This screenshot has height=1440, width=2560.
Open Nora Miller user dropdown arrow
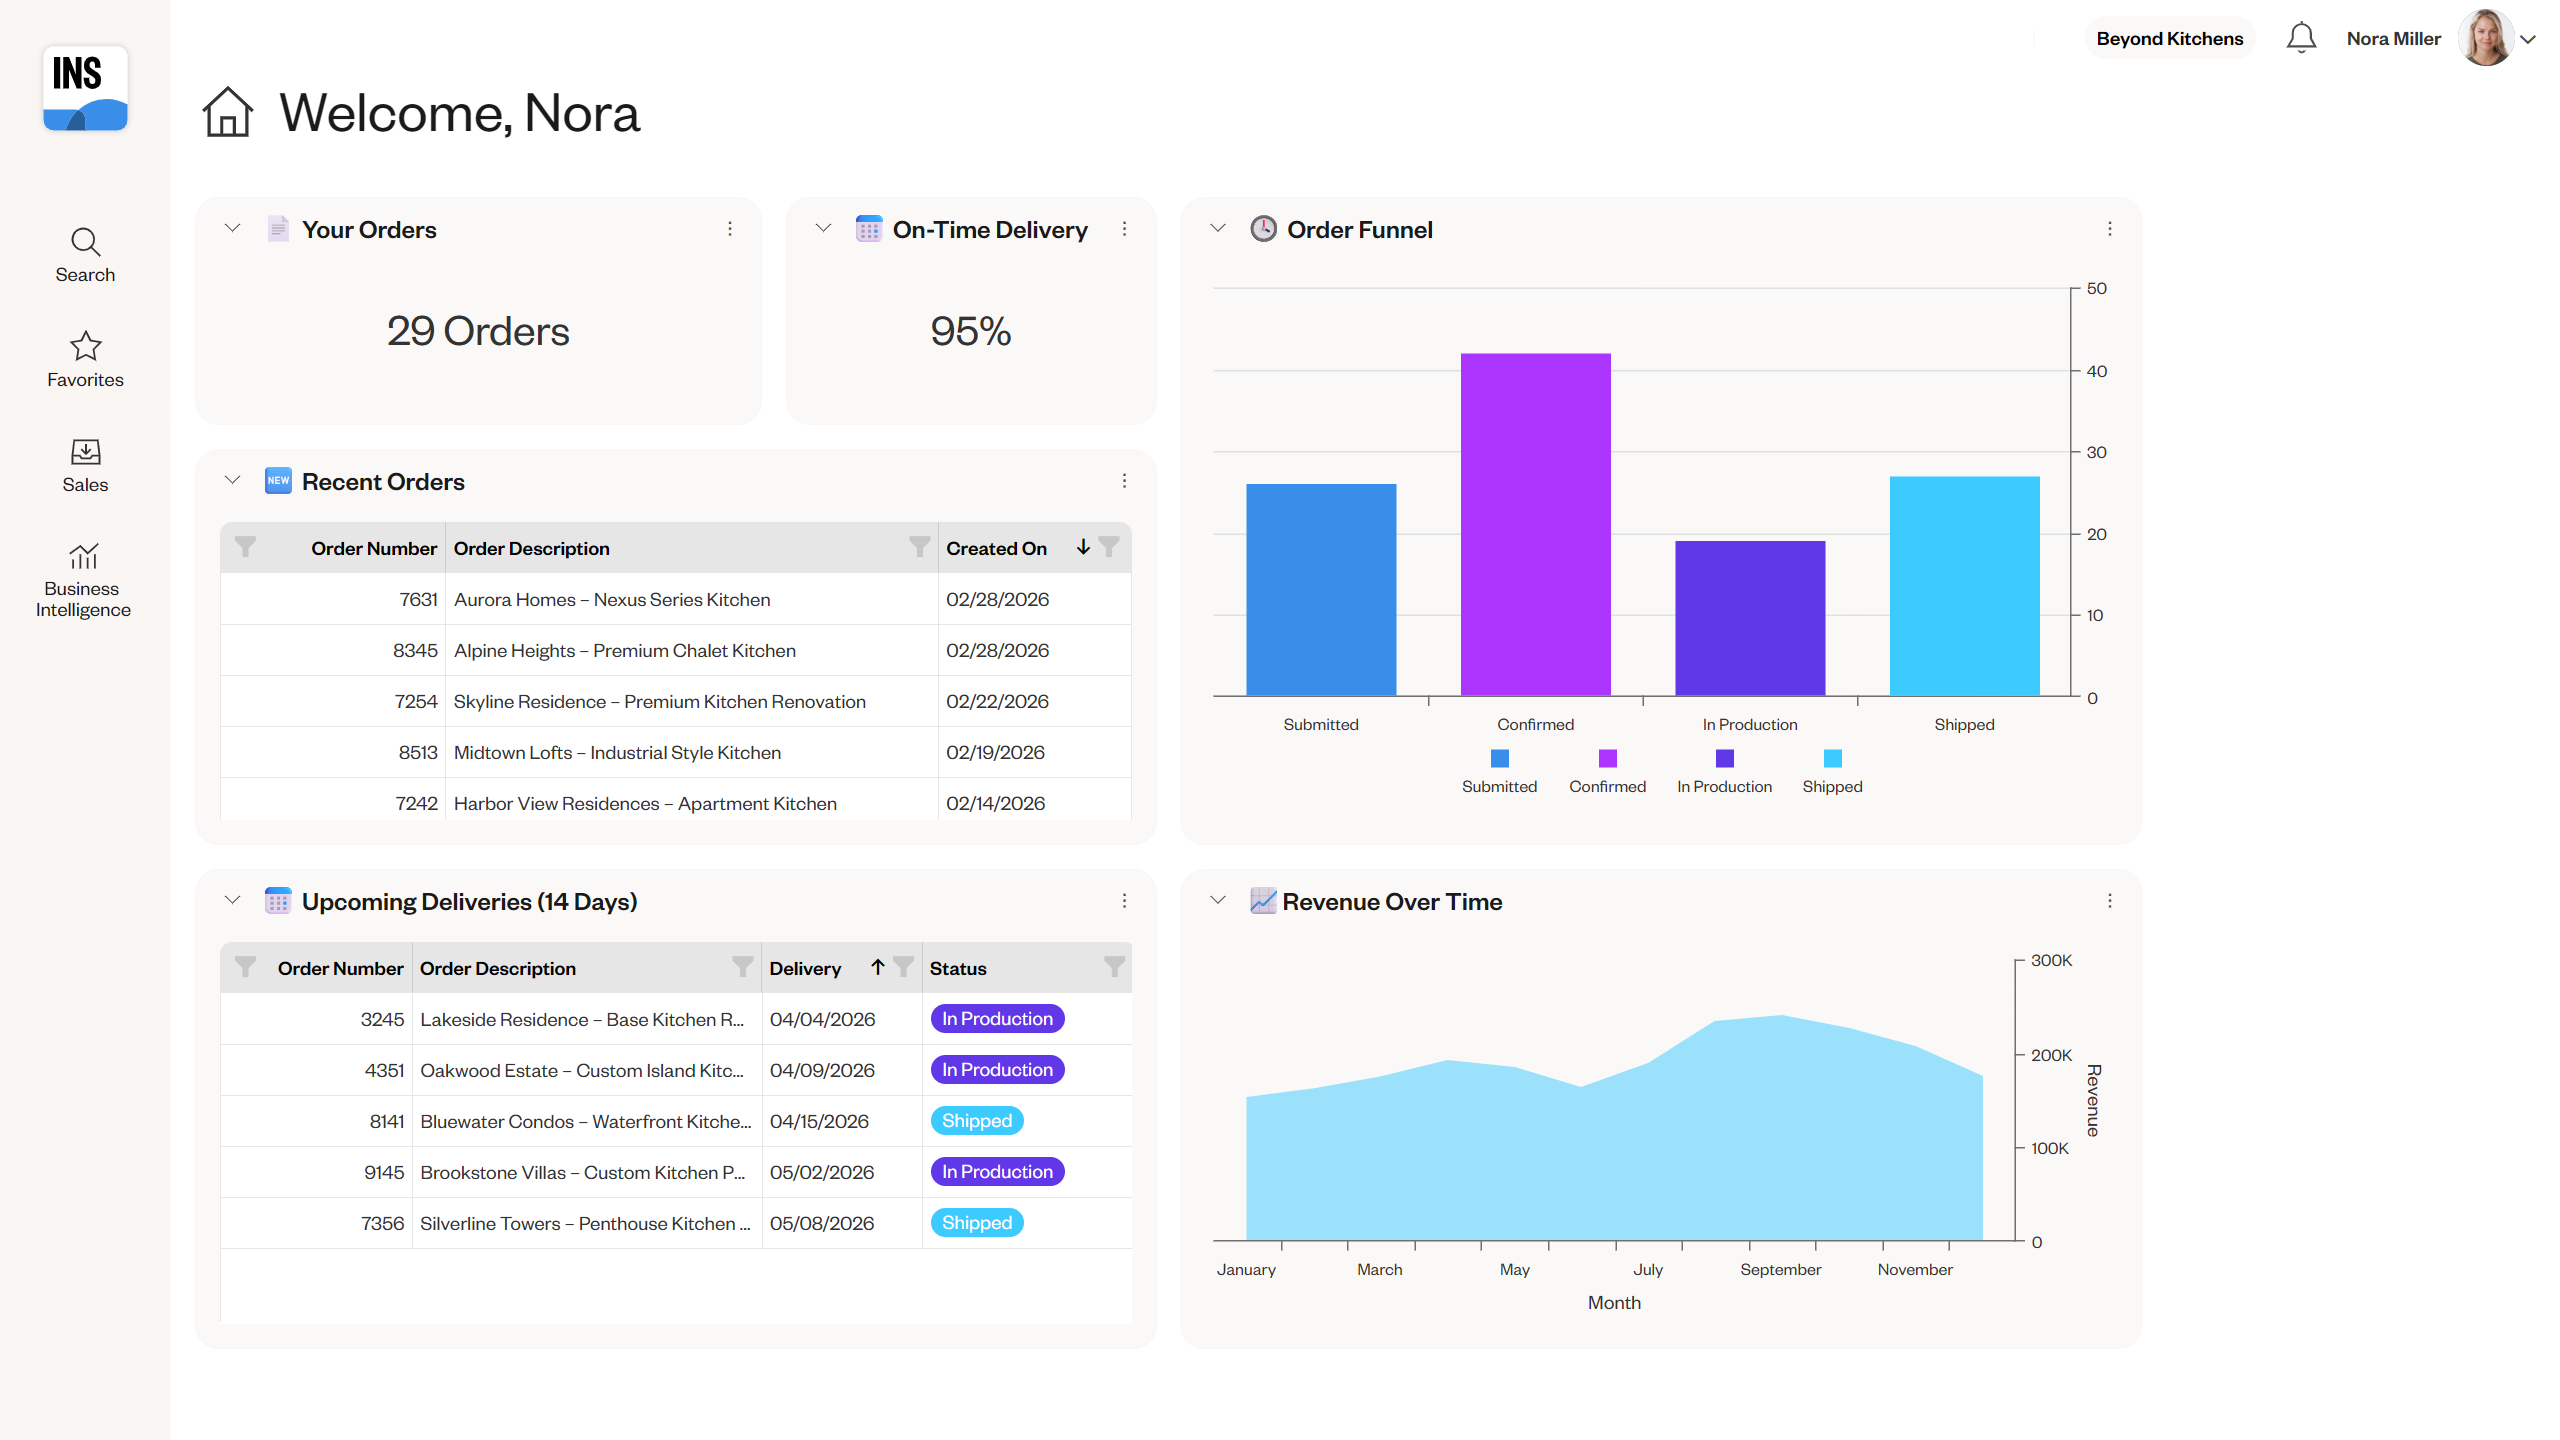(x=2529, y=39)
